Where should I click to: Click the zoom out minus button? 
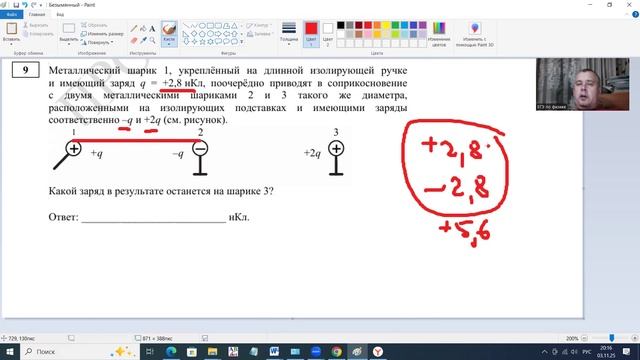point(584,338)
